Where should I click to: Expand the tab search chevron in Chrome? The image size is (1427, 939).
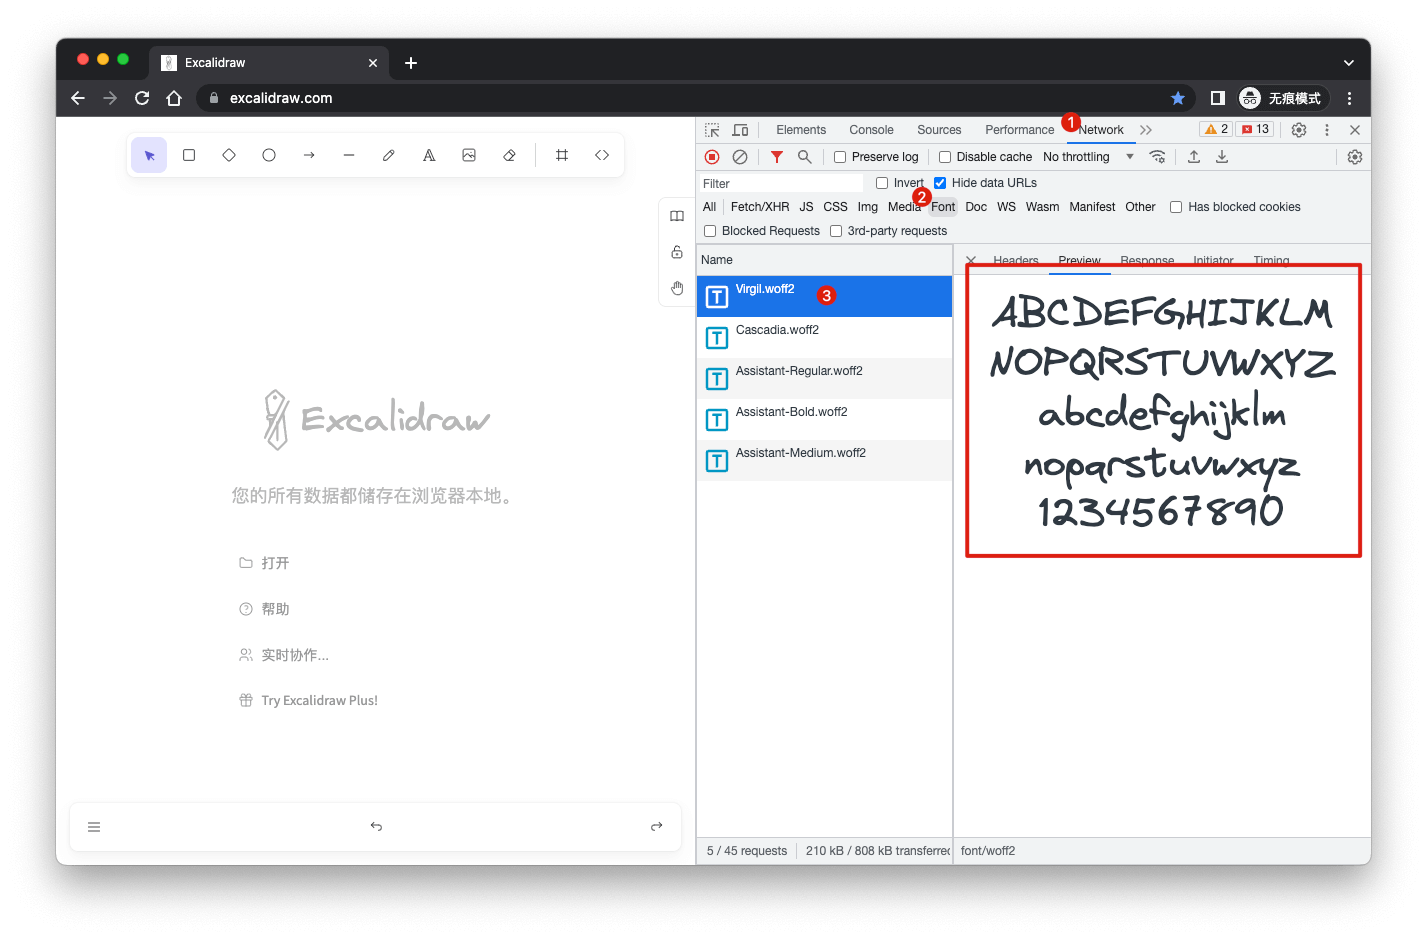tap(1349, 62)
